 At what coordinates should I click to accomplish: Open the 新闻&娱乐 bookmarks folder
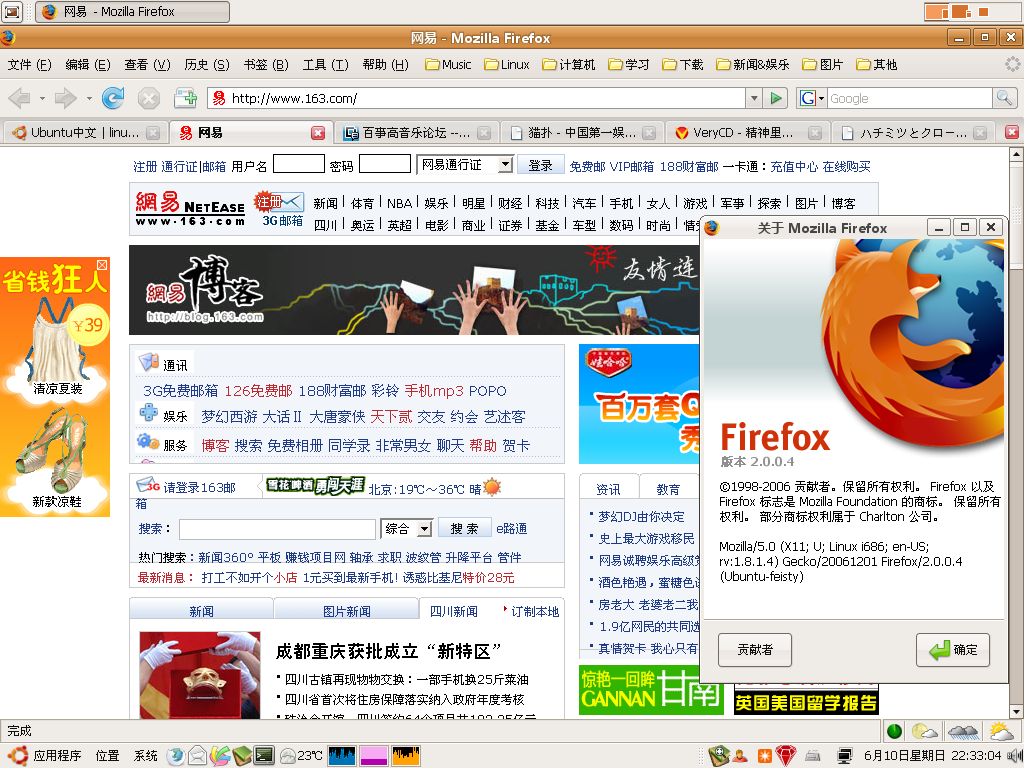pyautogui.click(x=752, y=65)
